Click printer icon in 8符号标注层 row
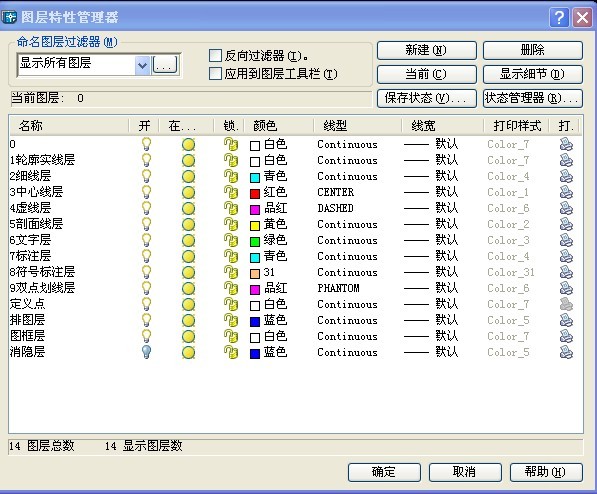 click(x=566, y=272)
